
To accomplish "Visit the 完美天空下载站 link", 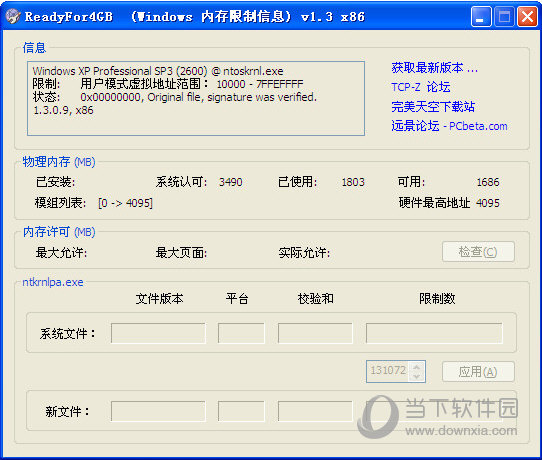I will (x=433, y=106).
